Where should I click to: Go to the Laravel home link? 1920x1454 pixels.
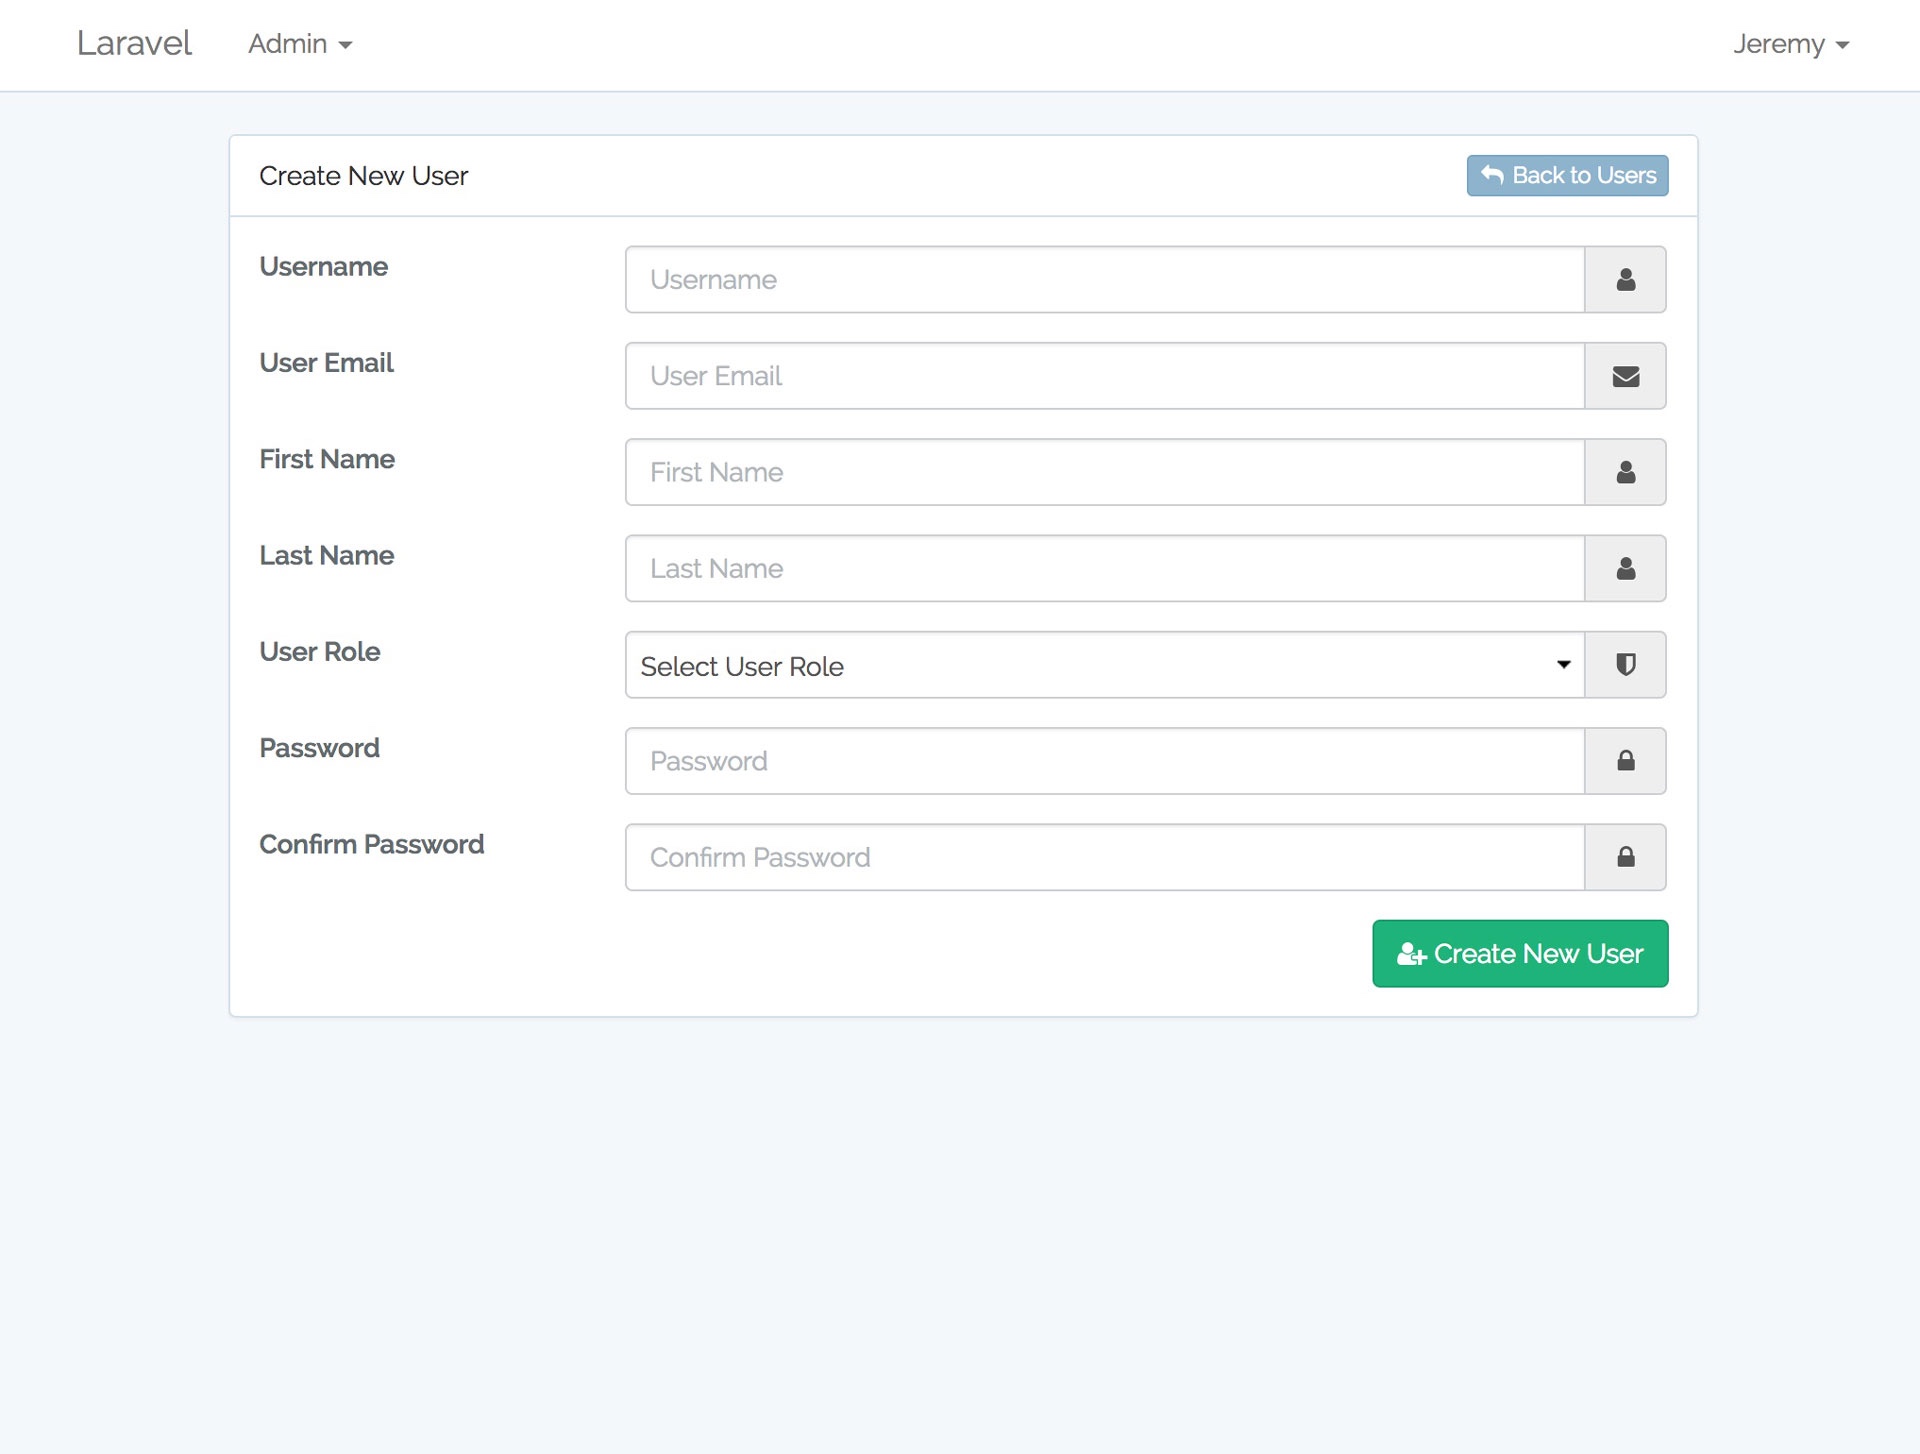(x=134, y=43)
